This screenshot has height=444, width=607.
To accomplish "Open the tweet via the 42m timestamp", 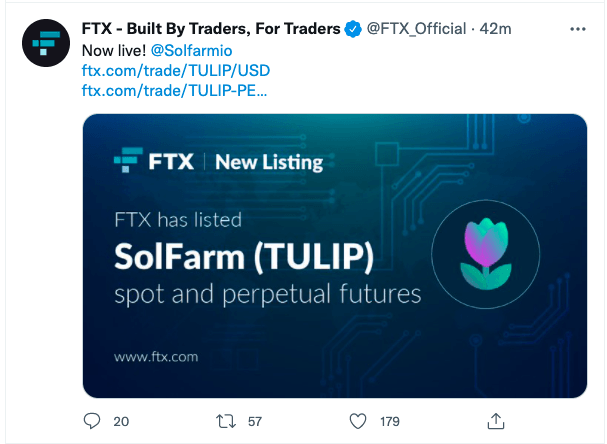I will click(x=496, y=29).
